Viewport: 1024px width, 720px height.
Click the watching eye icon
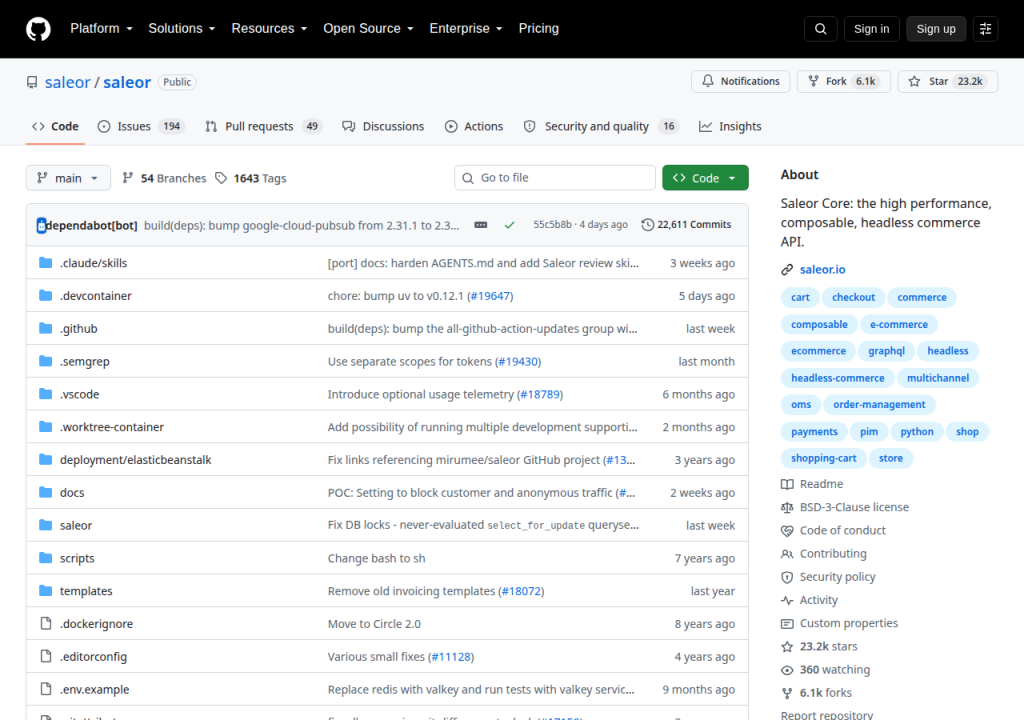(x=787, y=670)
